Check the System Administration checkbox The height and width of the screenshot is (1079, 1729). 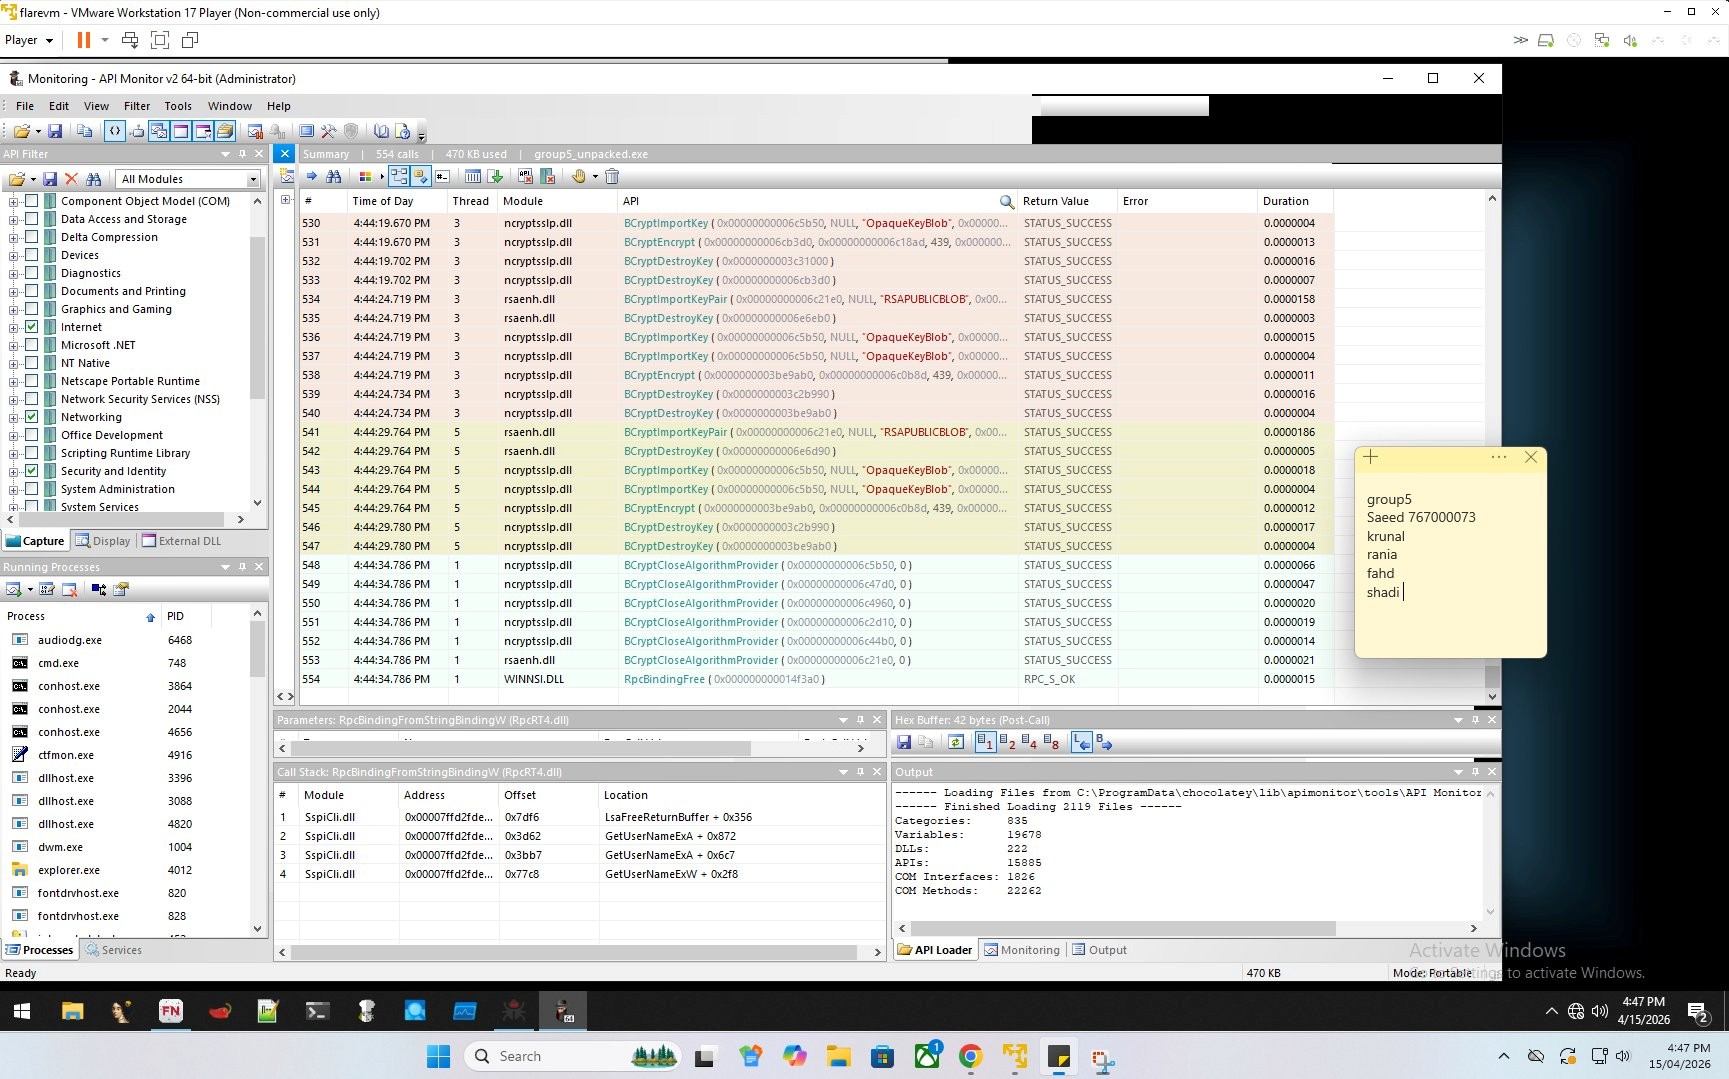pos(32,489)
